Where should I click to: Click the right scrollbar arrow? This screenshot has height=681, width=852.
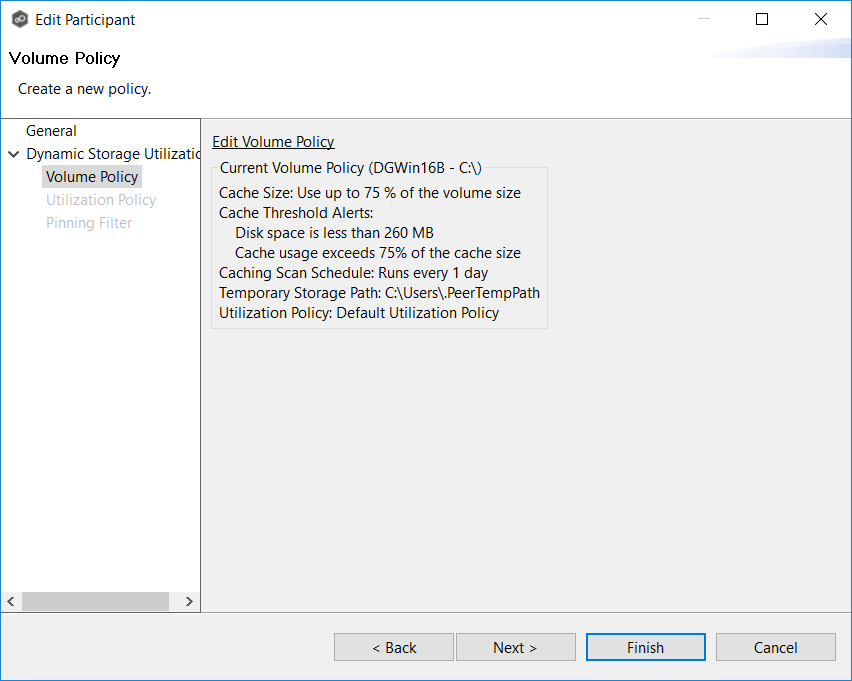(188, 601)
